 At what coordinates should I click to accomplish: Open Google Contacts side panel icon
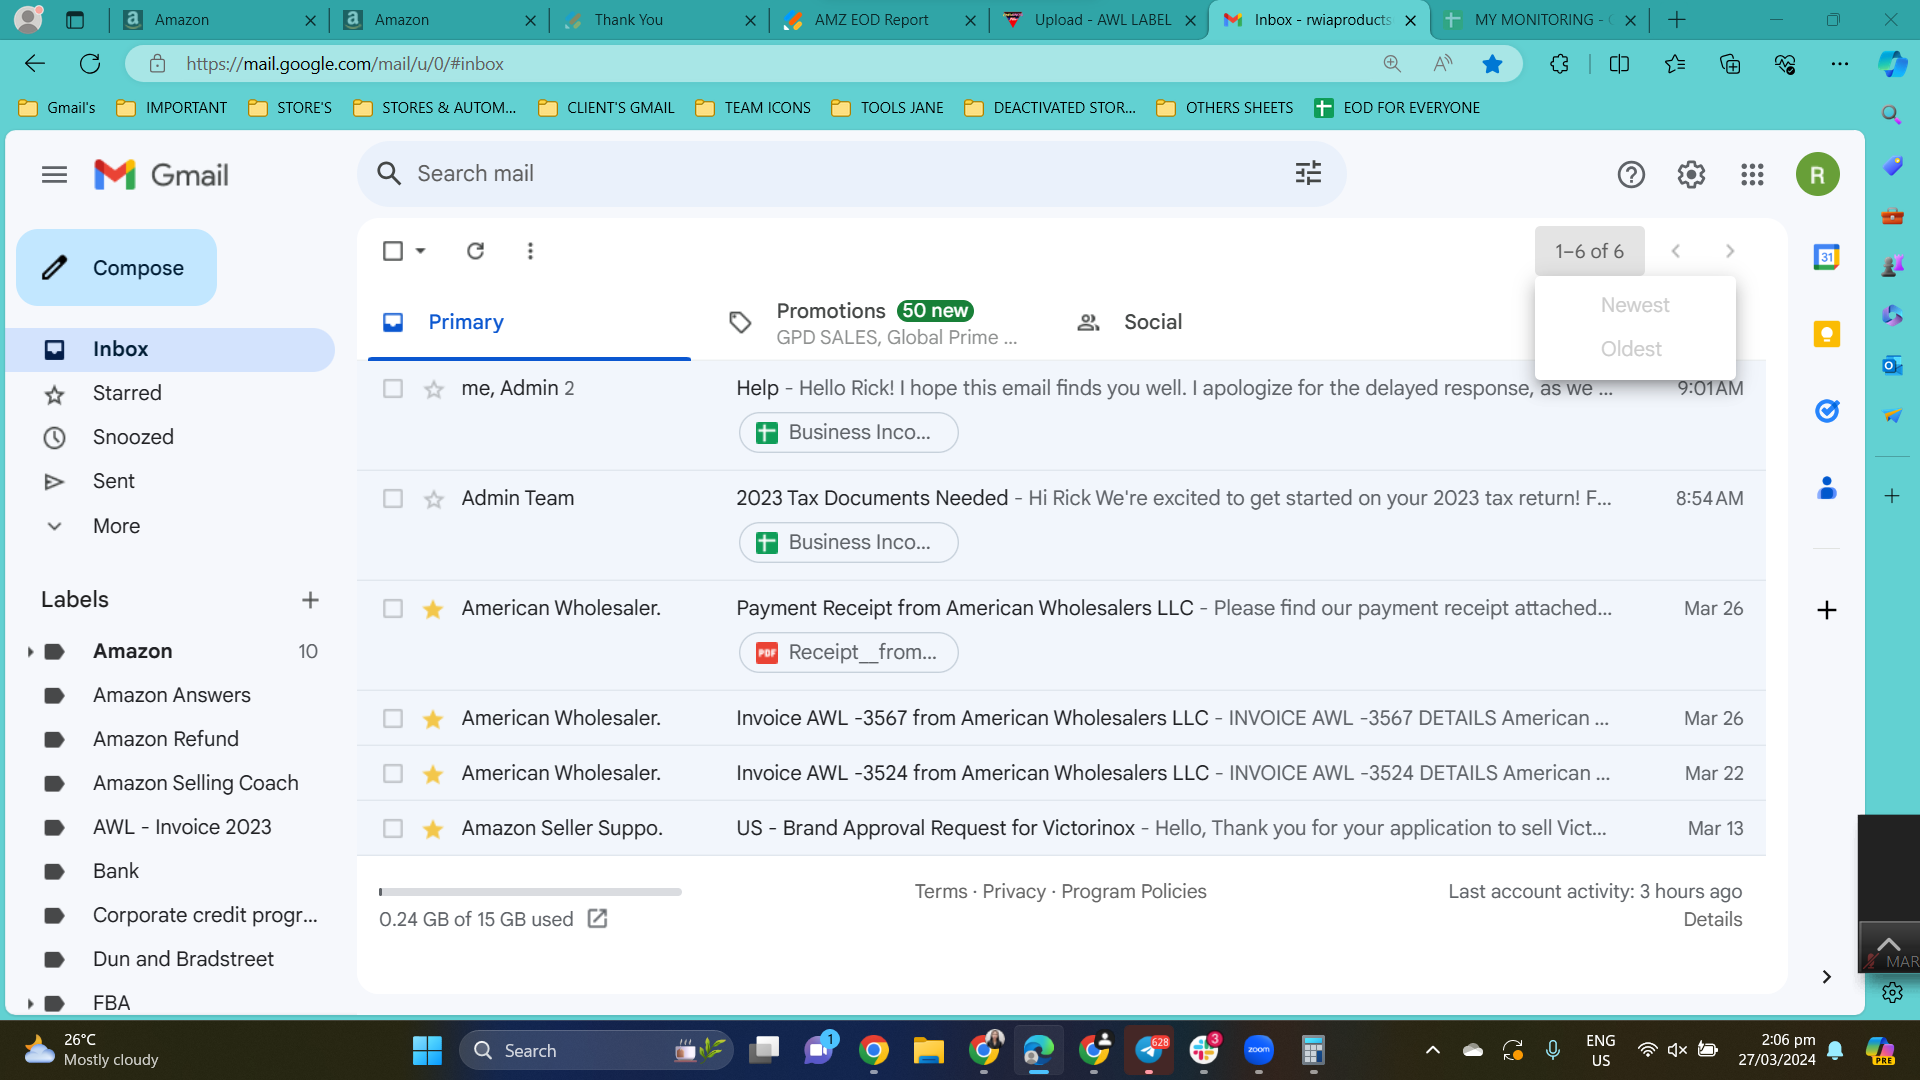1827,488
